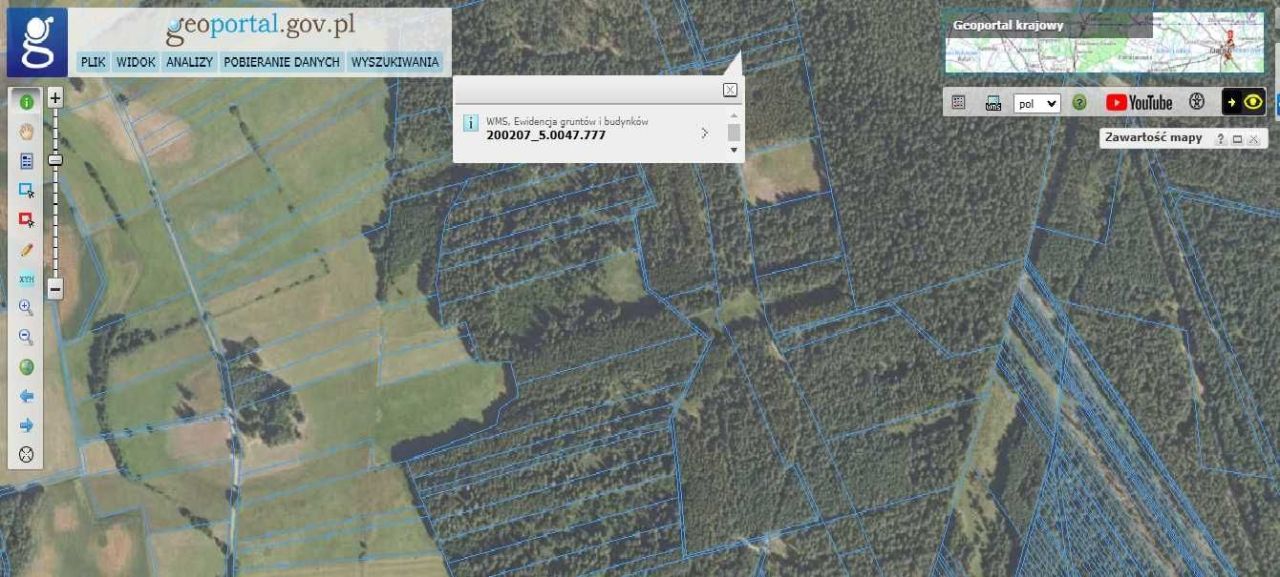1280x577 pixels.
Task: Select the hand pan tool
Action: point(26,131)
